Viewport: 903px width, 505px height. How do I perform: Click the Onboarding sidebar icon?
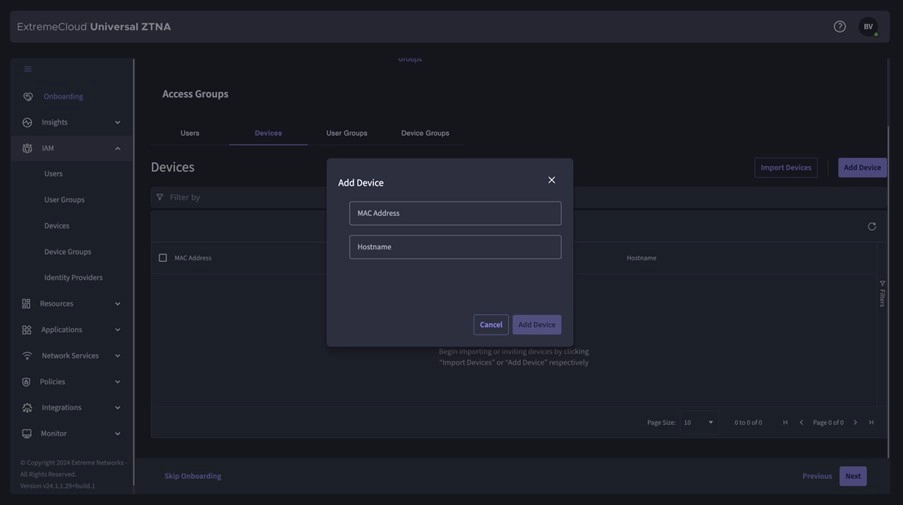coord(28,96)
